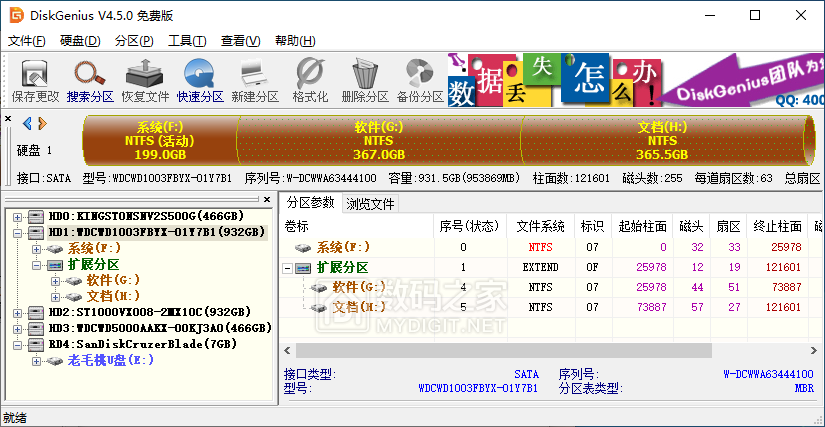Click the Recover Files (恢复文件) toolbar icon

pyautogui.click(x=145, y=74)
